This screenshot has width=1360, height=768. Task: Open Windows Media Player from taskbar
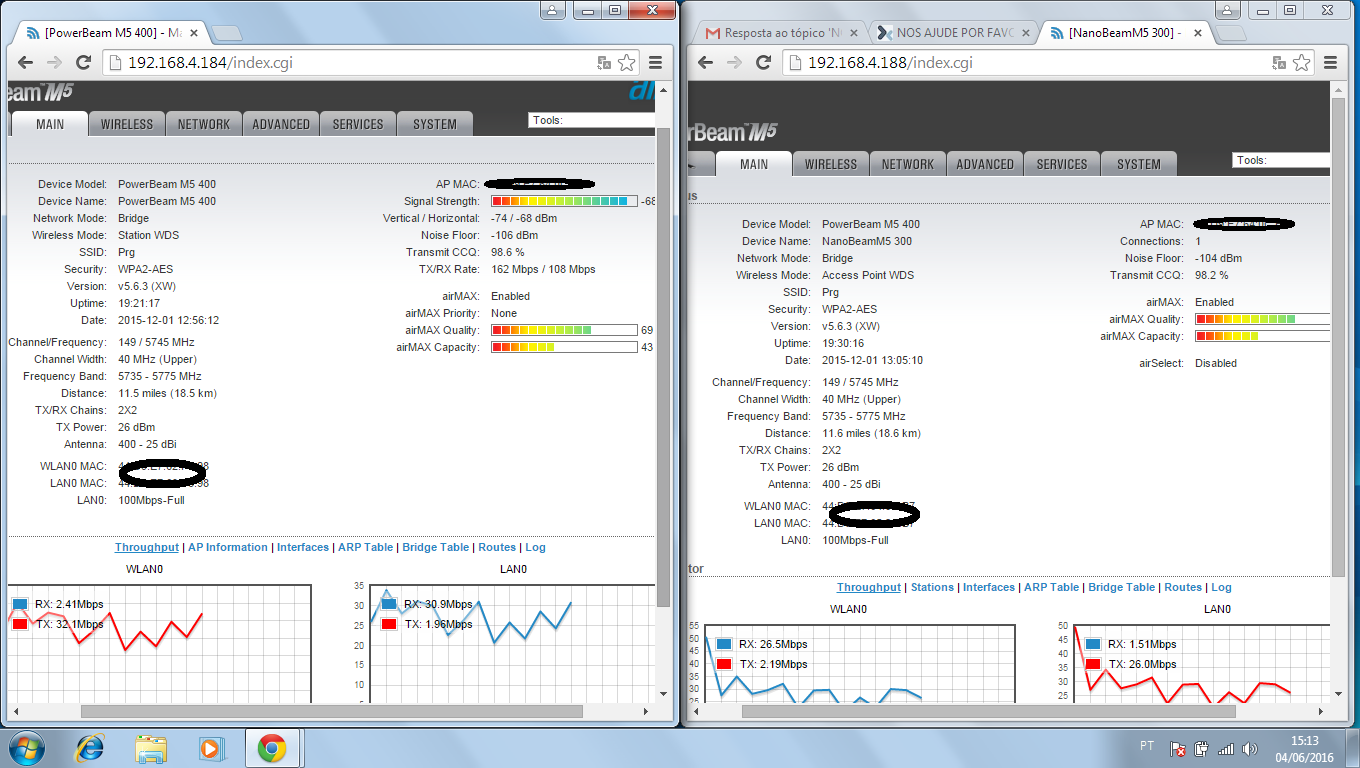tap(211, 748)
